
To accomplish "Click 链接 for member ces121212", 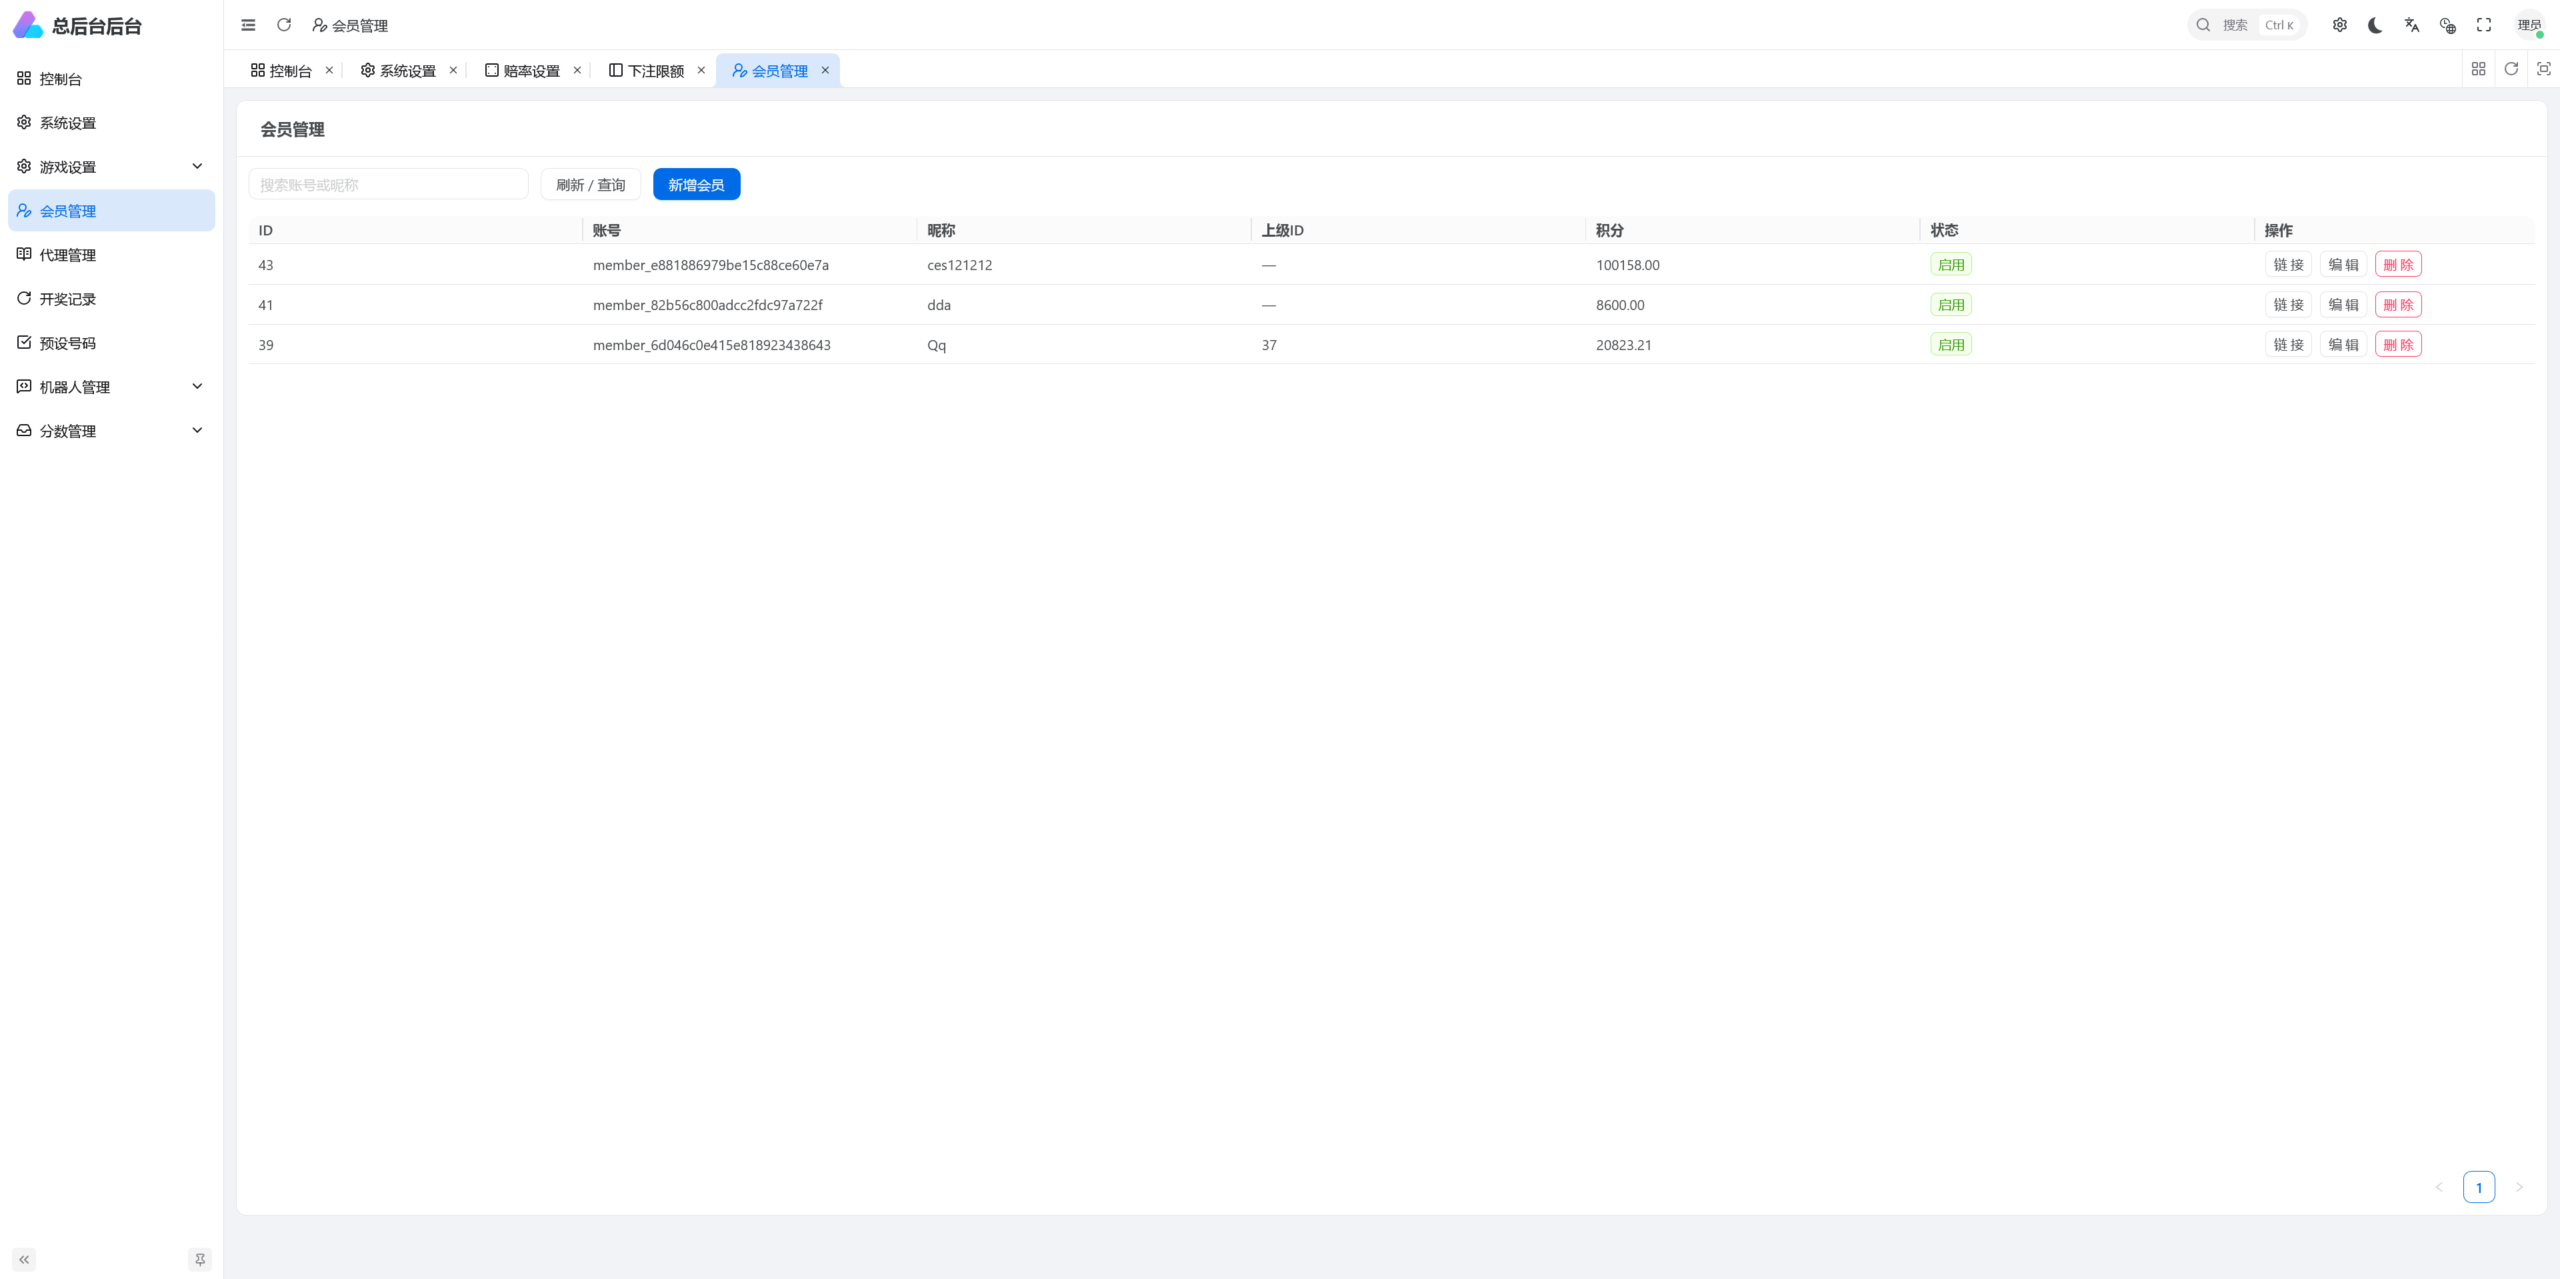I will (x=2288, y=265).
